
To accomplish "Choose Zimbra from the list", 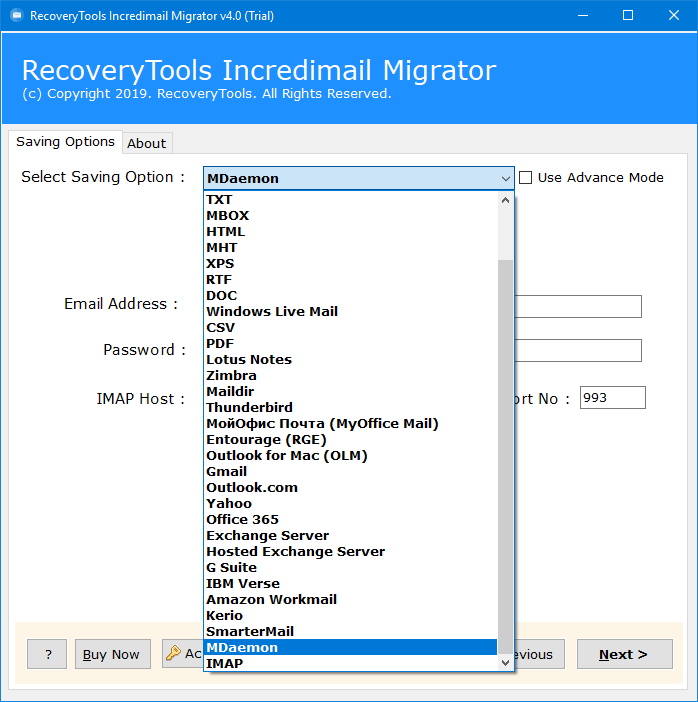I will point(351,376).
